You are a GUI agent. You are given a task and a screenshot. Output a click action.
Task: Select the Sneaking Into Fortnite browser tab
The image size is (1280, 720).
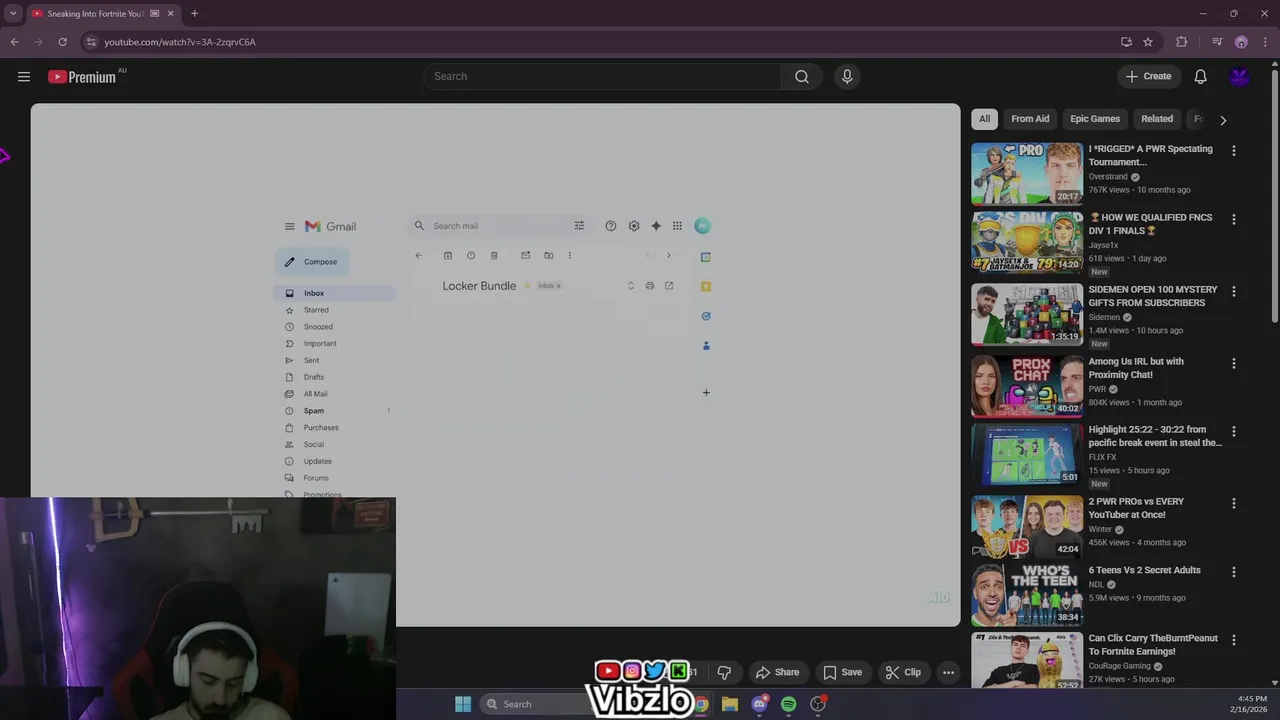point(104,14)
